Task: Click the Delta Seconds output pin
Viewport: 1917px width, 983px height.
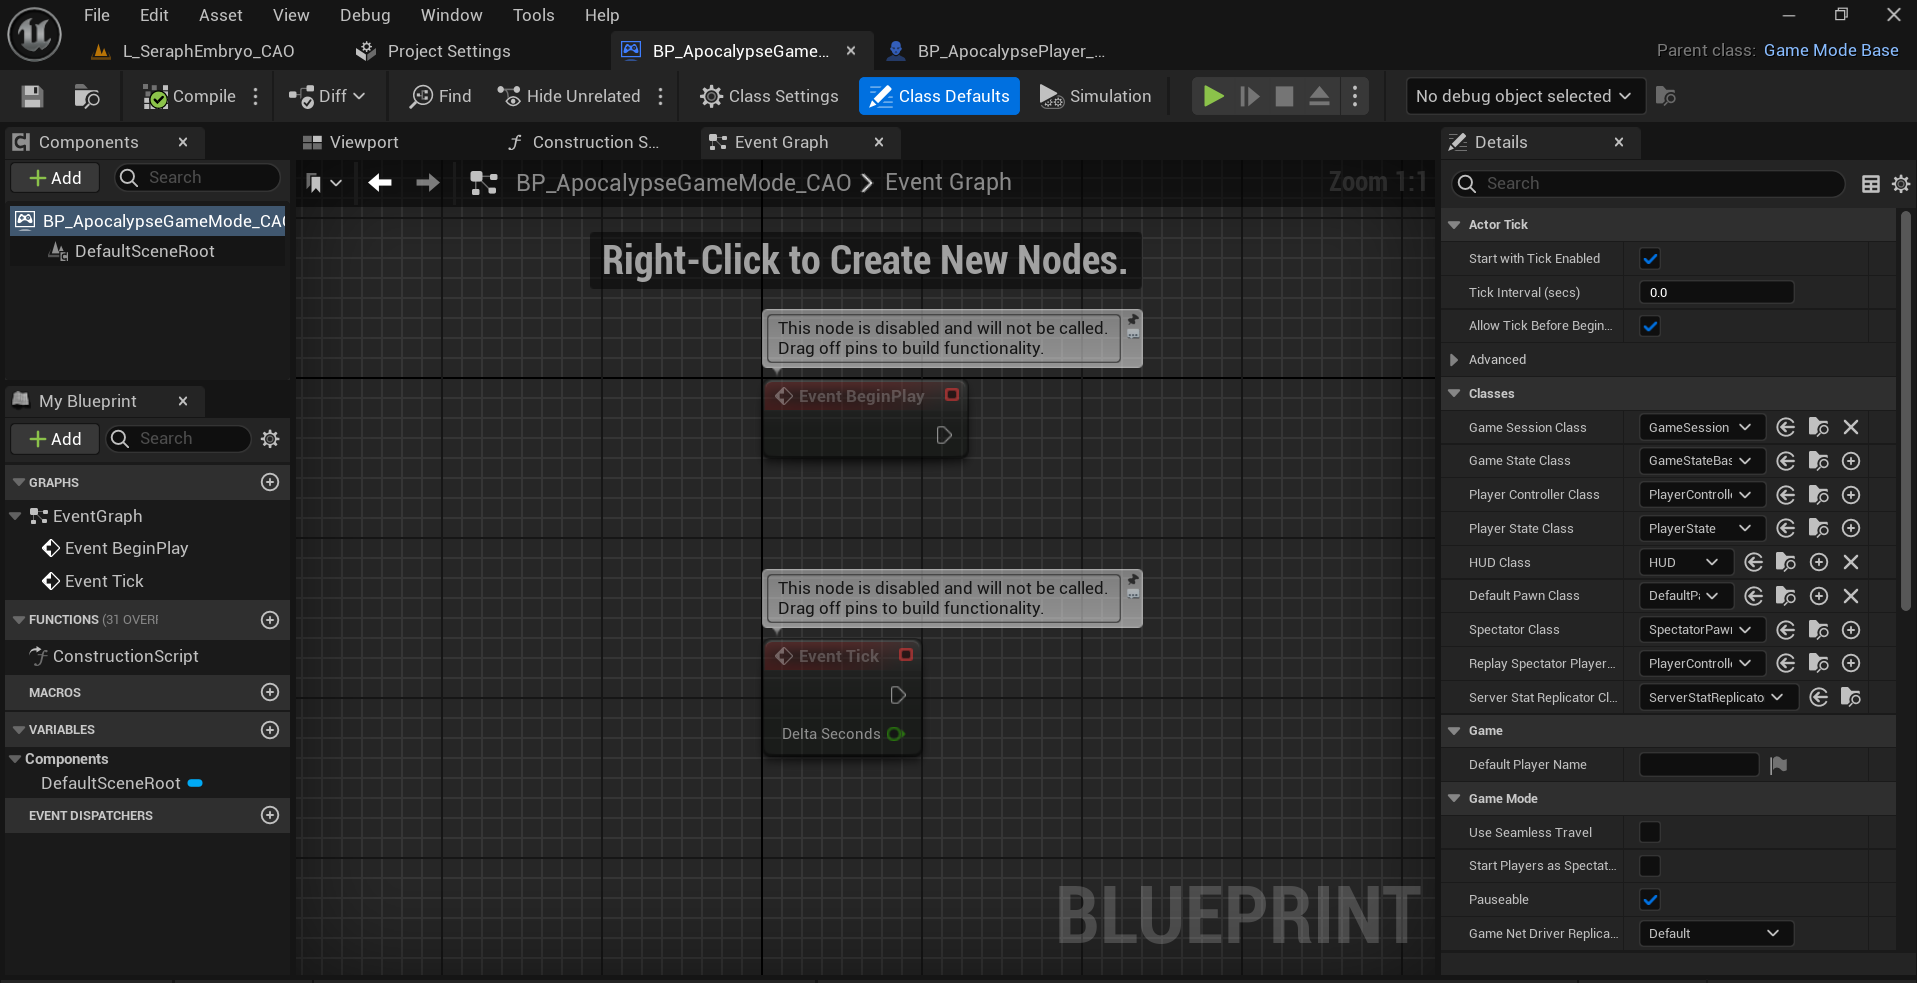Action: (895, 734)
